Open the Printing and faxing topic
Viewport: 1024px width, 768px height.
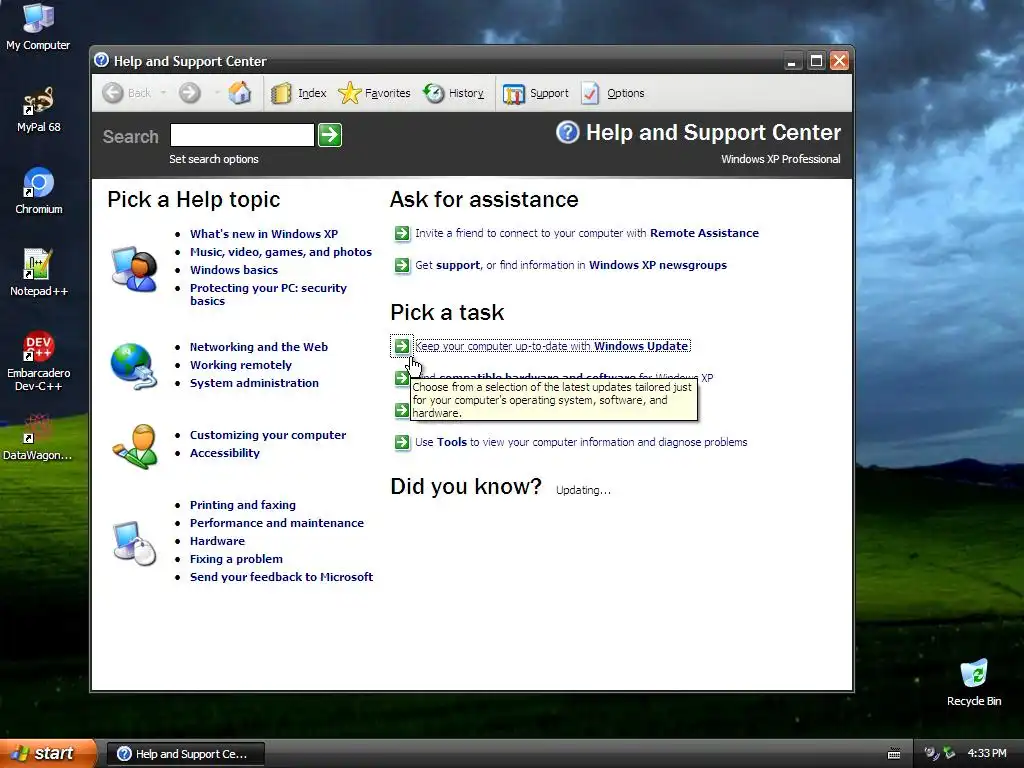pos(242,505)
